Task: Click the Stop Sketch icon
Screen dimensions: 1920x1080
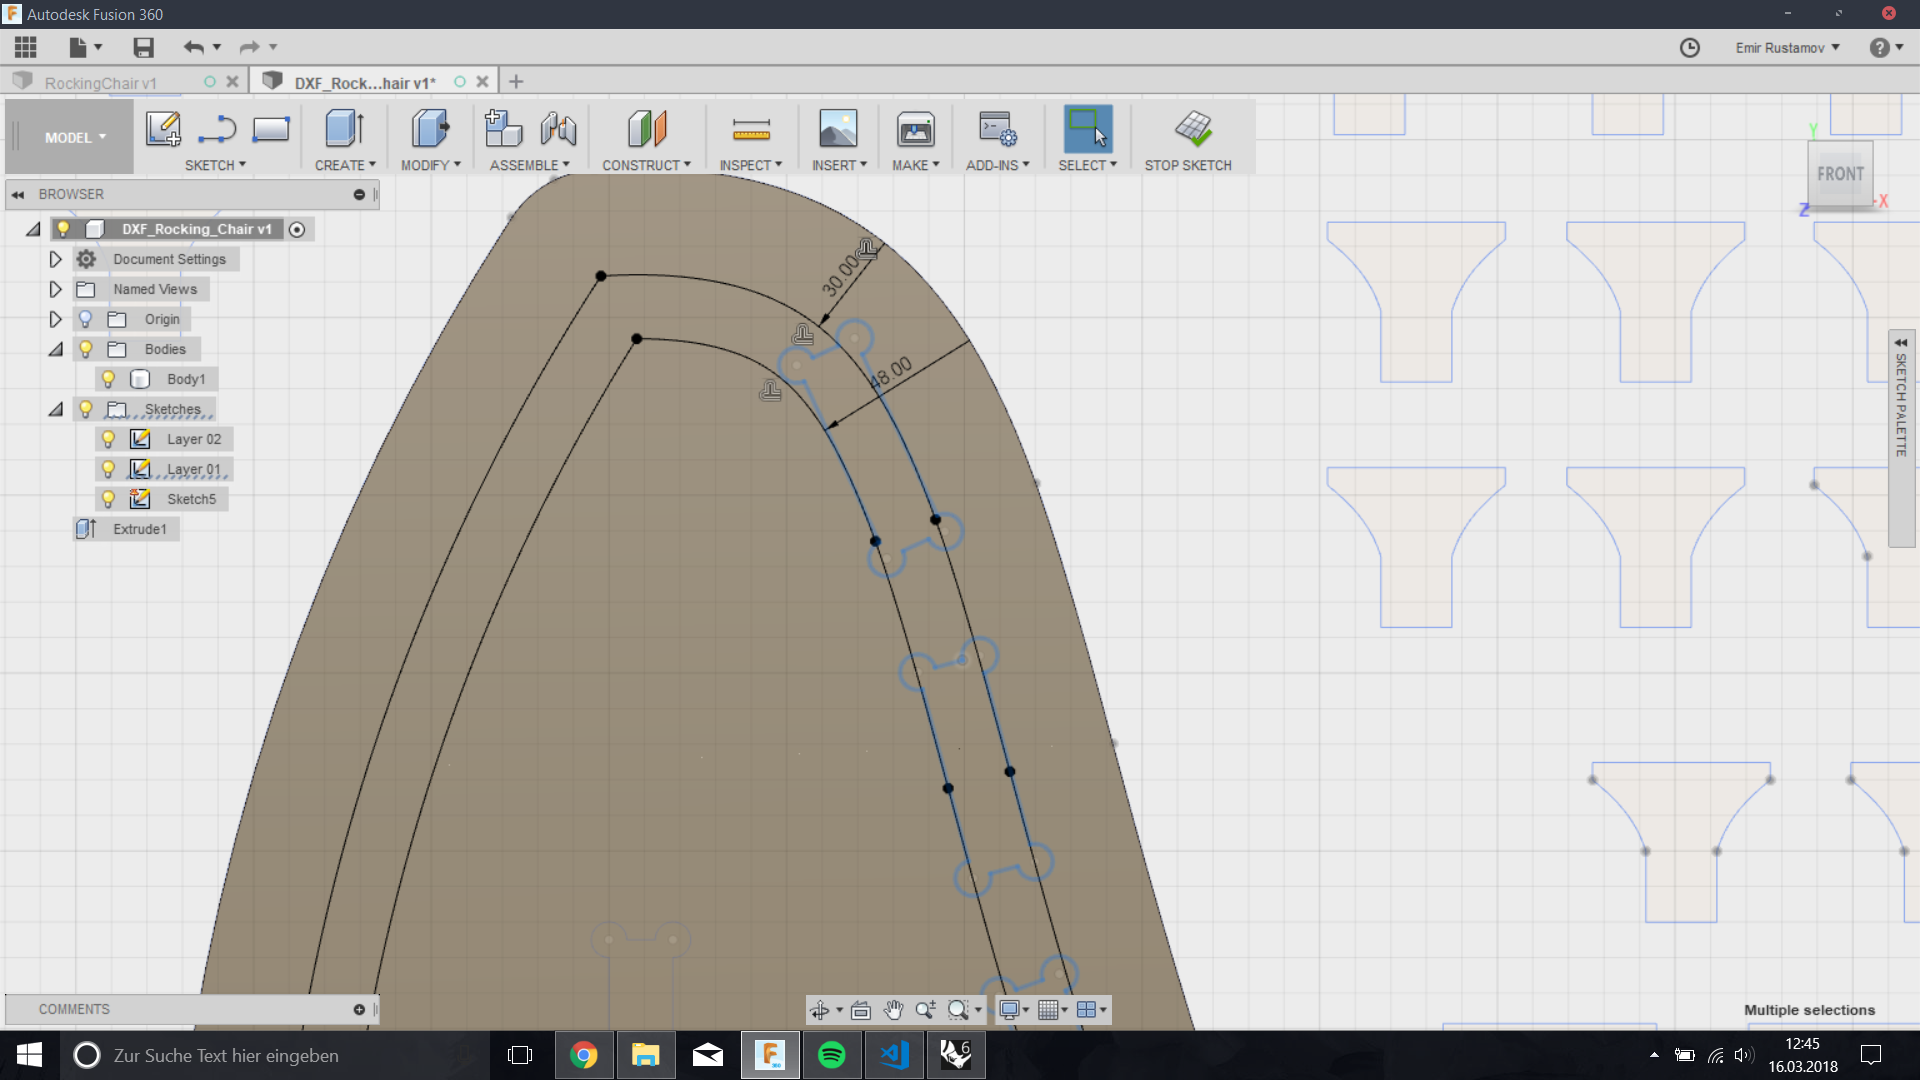Action: click(1193, 129)
